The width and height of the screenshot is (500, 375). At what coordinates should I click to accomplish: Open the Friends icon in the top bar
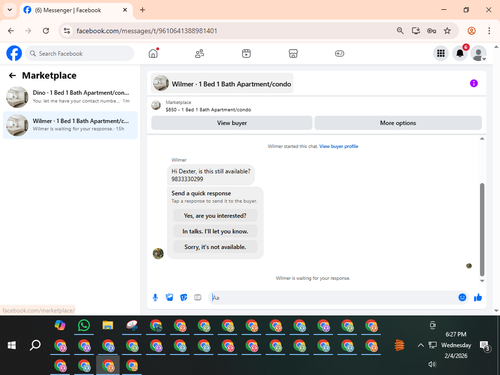click(x=199, y=53)
